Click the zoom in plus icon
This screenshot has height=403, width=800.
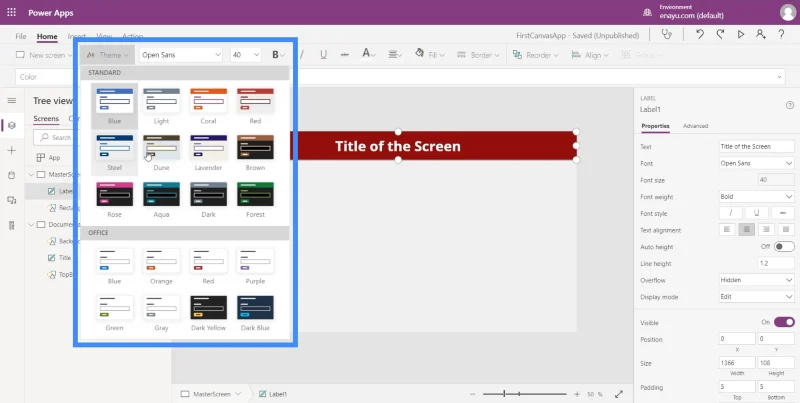click(x=577, y=394)
